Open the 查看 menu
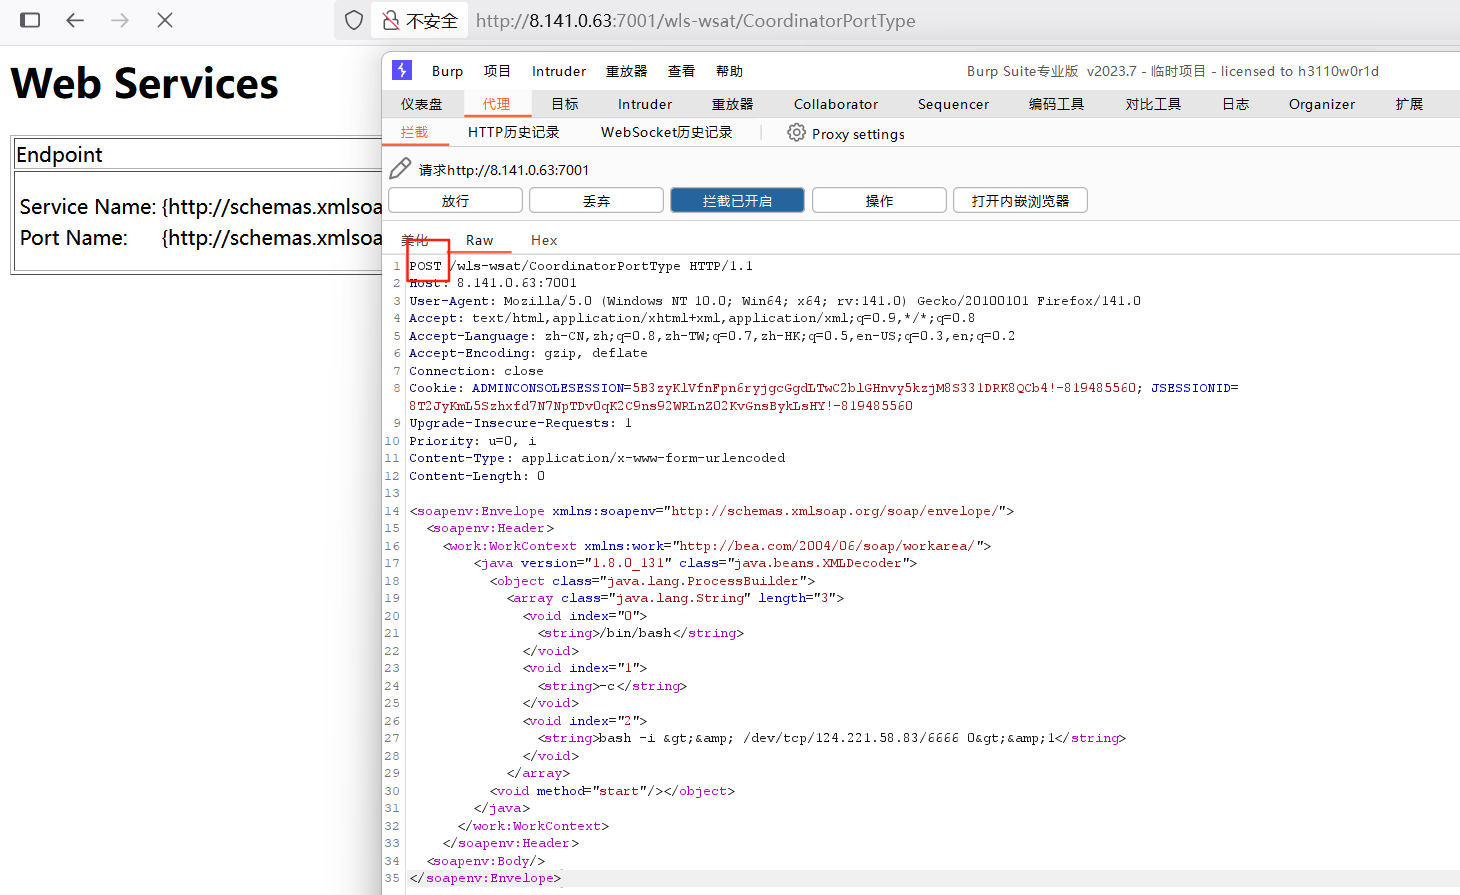1460x895 pixels. (x=681, y=71)
